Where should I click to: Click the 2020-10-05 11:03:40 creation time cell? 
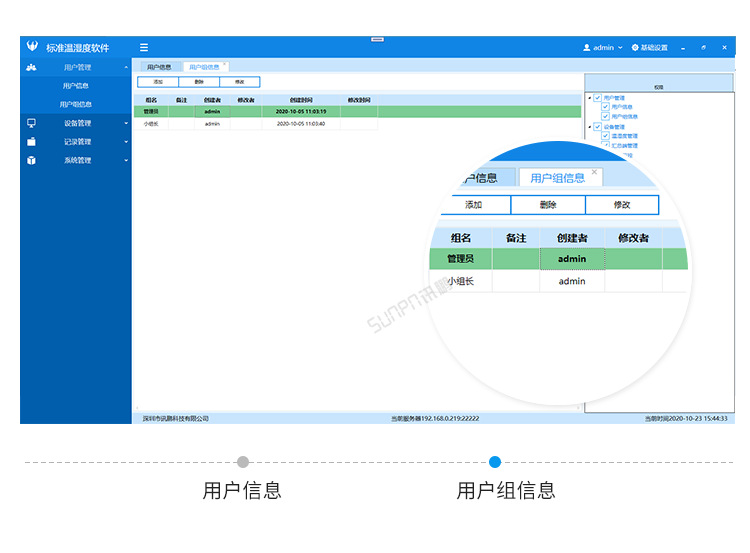click(301, 124)
